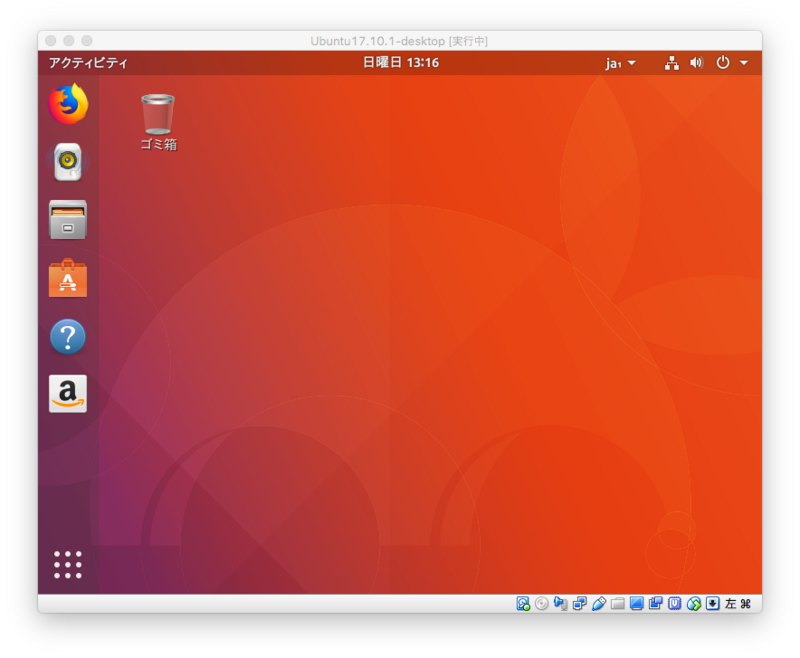800x658 pixels.
Task: Click the wired network icon in top bar
Action: coord(671,63)
